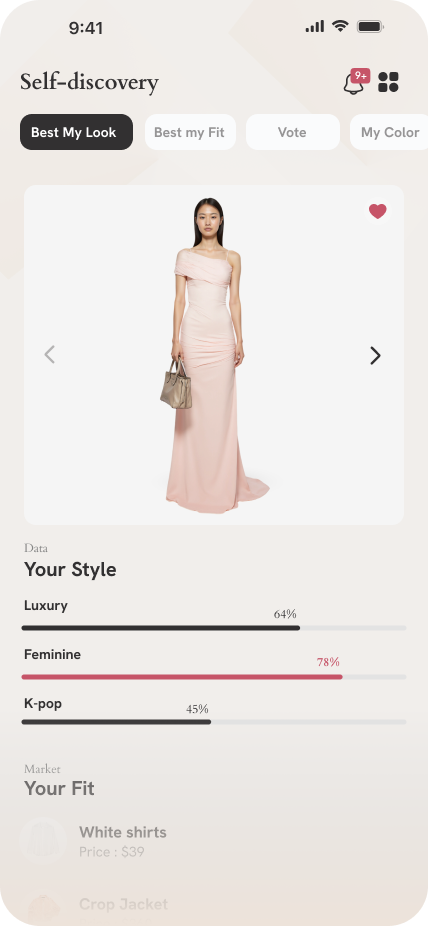Image resolution: width=428 pixels, height=926 pixels.
Task: Tap the White shirts product thumbnail
Action: [43, 841]
